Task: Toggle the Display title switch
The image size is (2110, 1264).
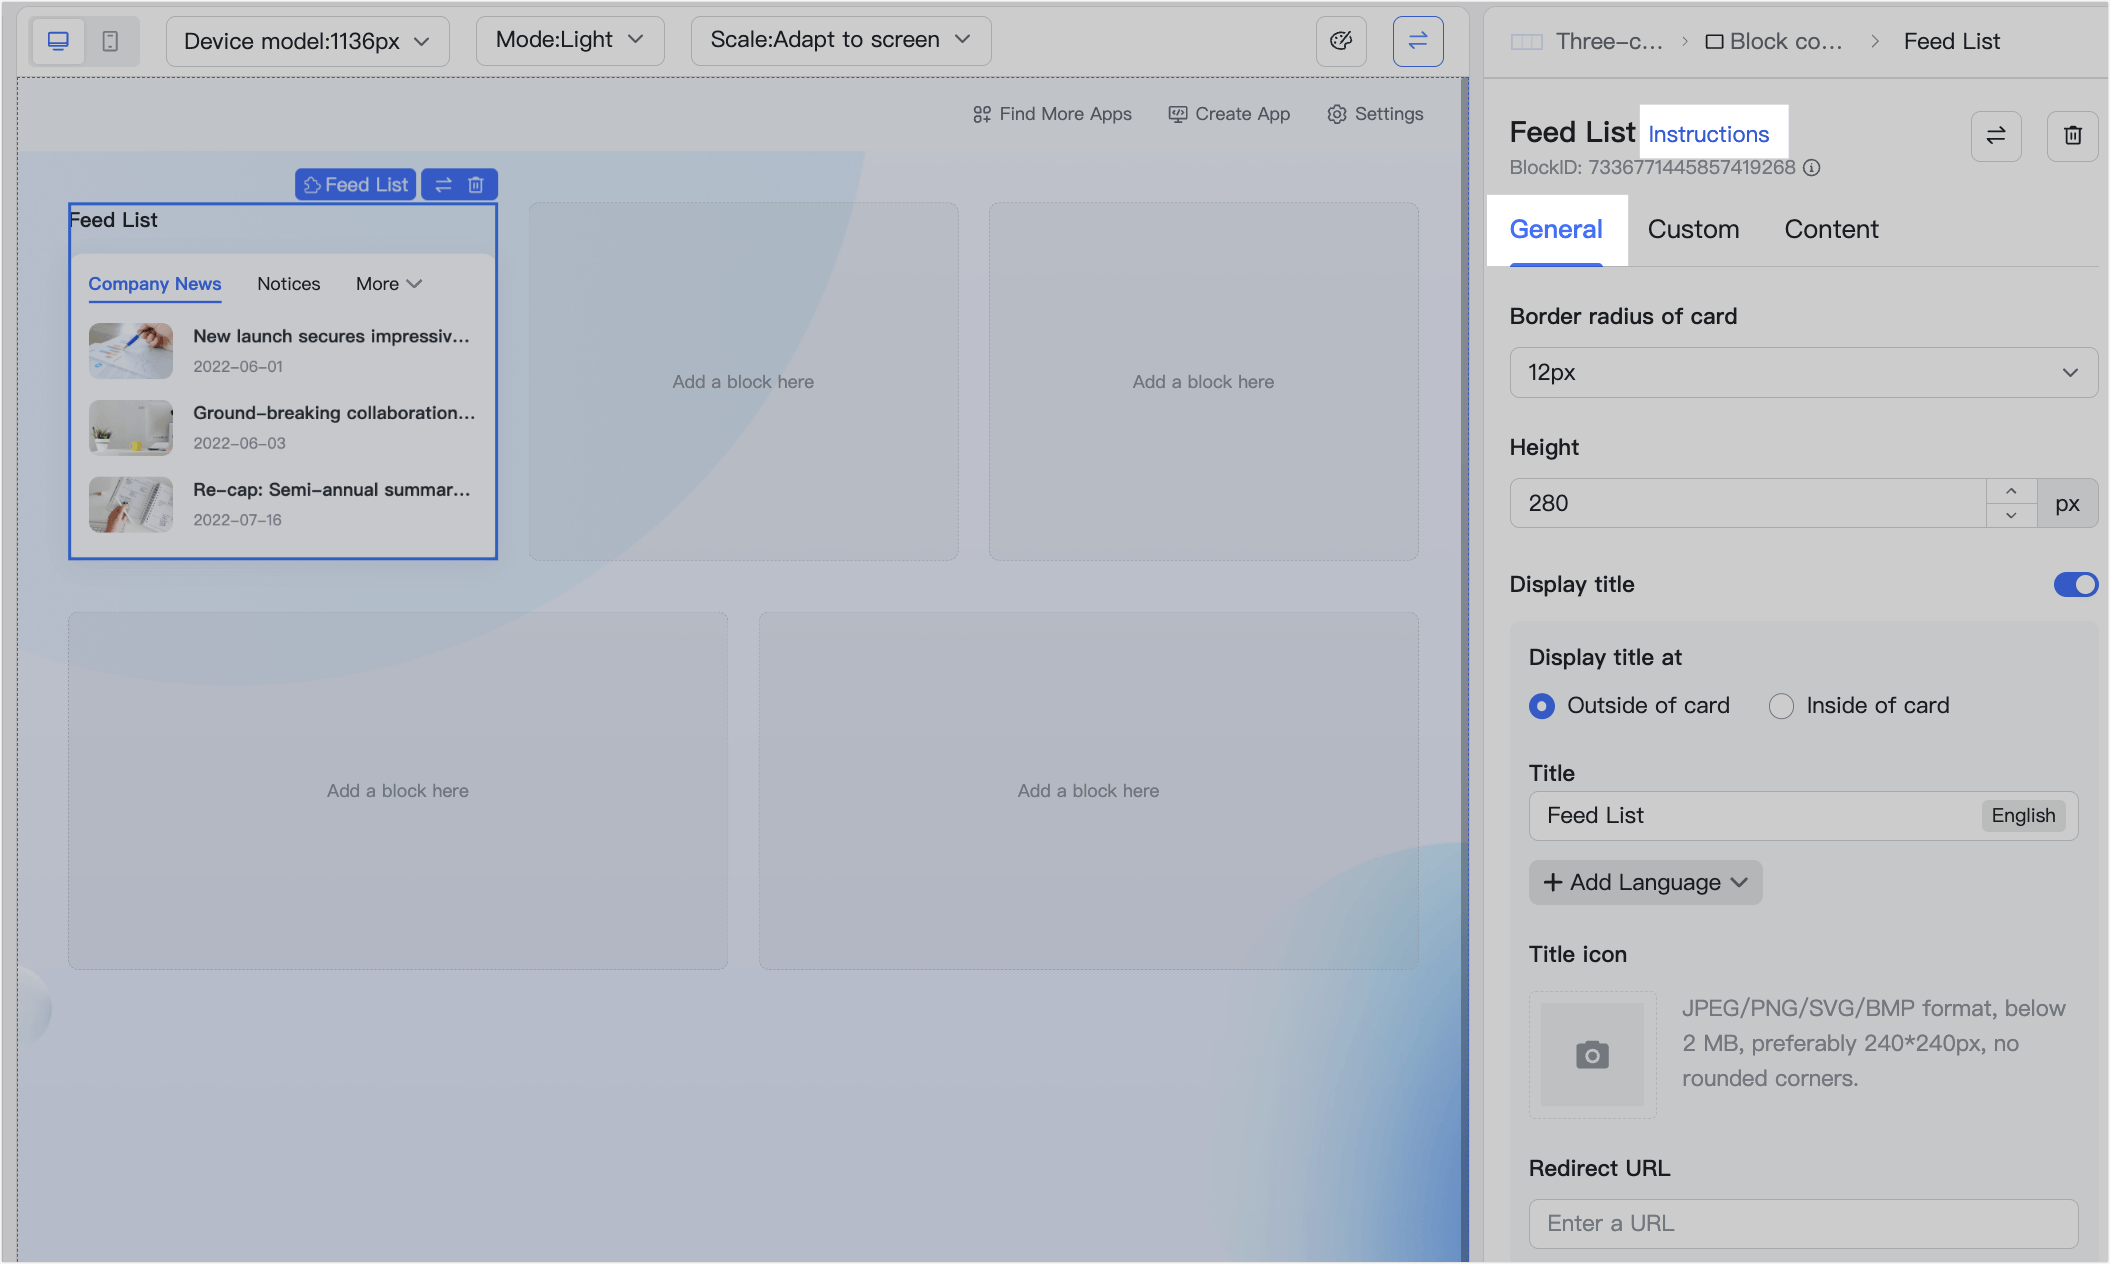Action: point(2076,584)
